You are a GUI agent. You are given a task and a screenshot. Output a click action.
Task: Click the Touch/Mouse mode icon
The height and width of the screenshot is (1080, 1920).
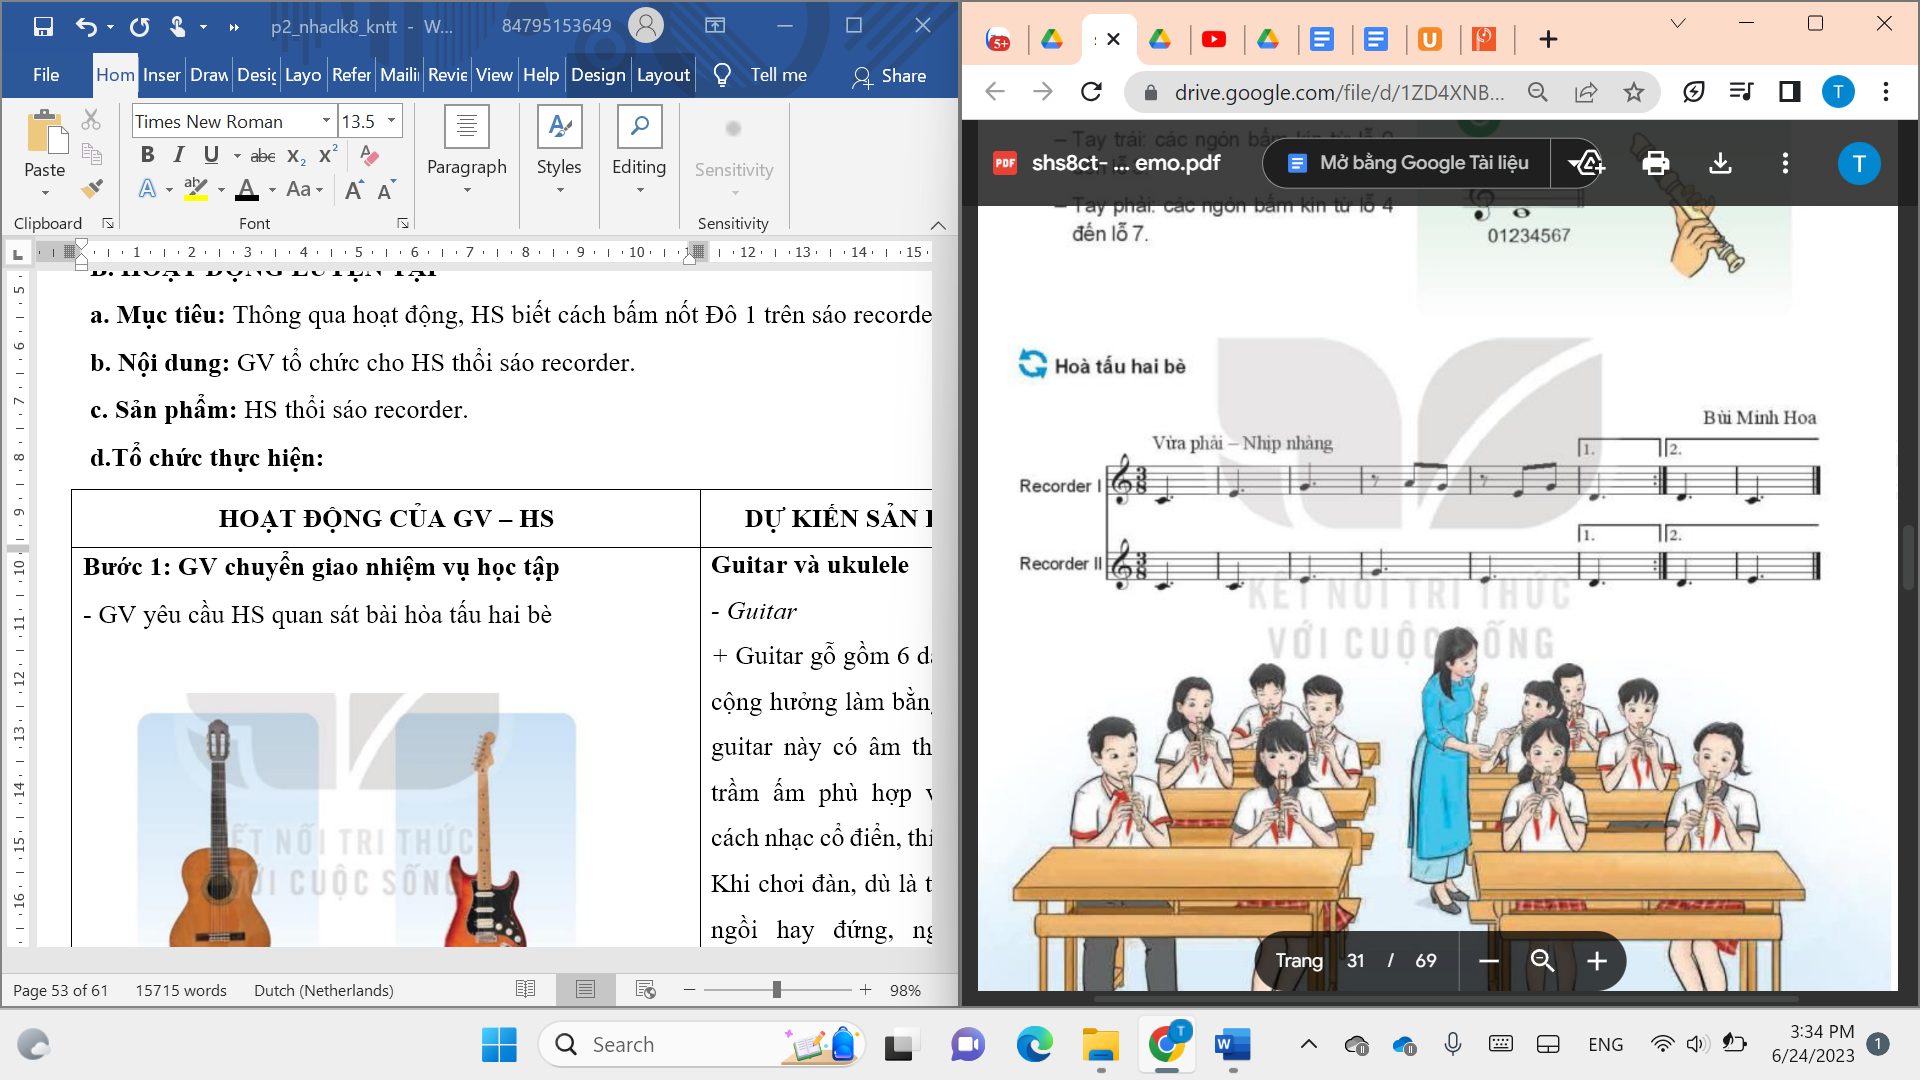[x=178, y=26]
